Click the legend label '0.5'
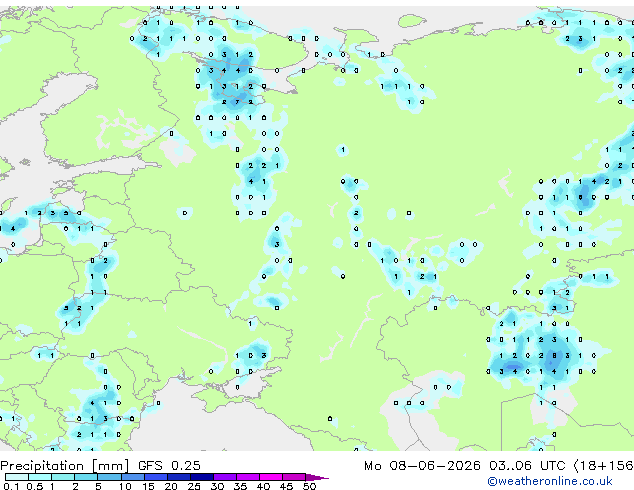This screenshot has width=634, height=490. (35, 486)
